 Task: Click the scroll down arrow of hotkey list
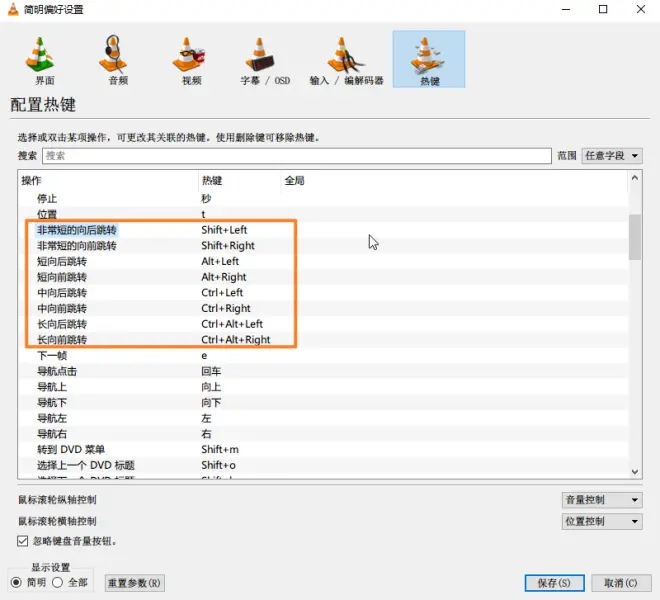coord(635,472)
